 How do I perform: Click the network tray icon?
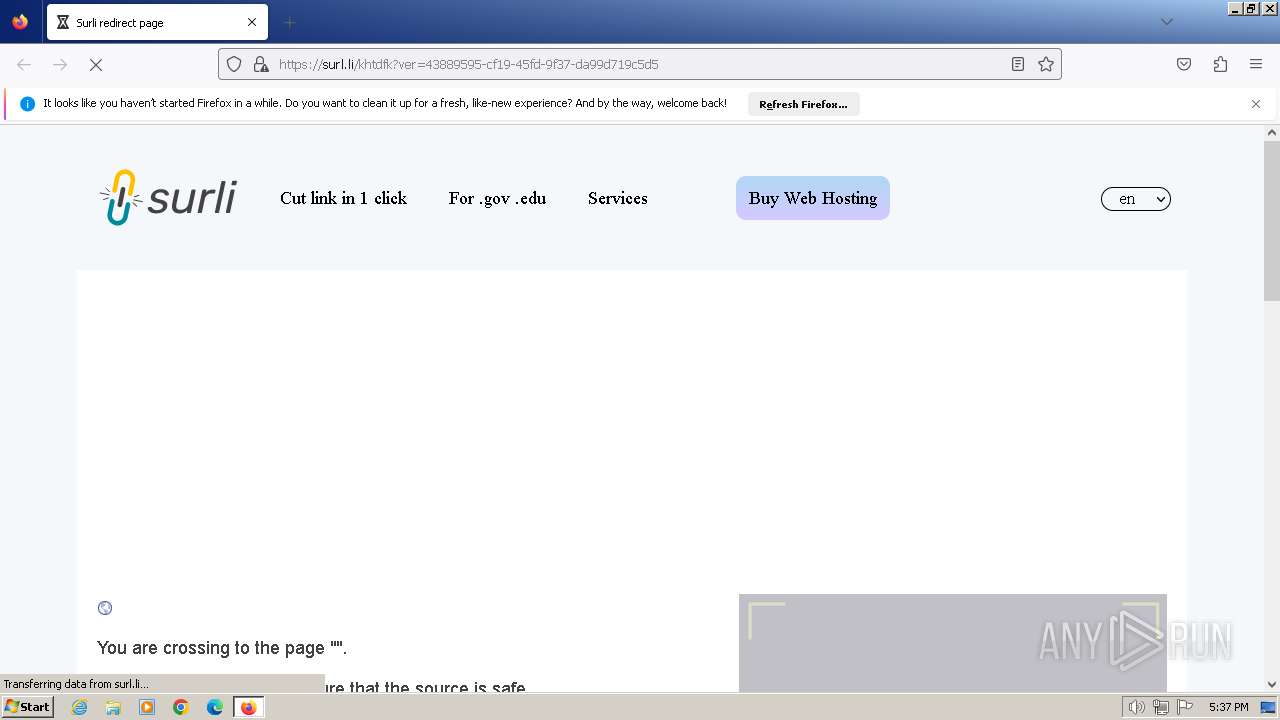pos(1161,707)
